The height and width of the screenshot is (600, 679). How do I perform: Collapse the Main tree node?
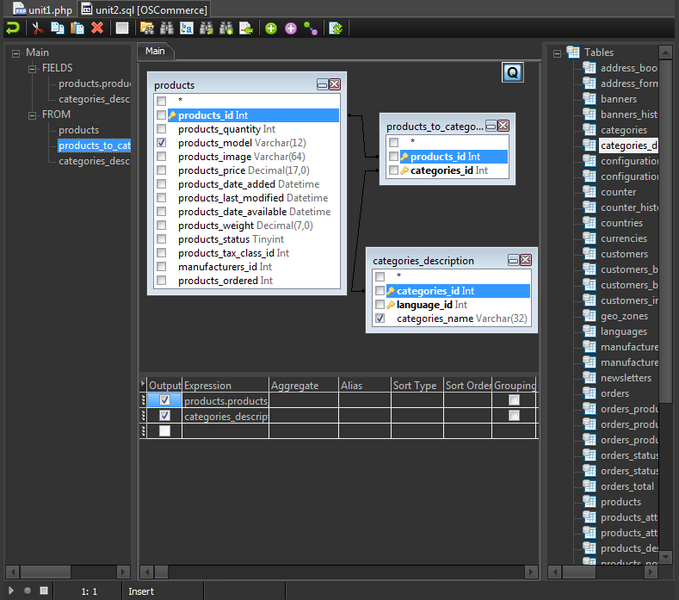(16, 54)
